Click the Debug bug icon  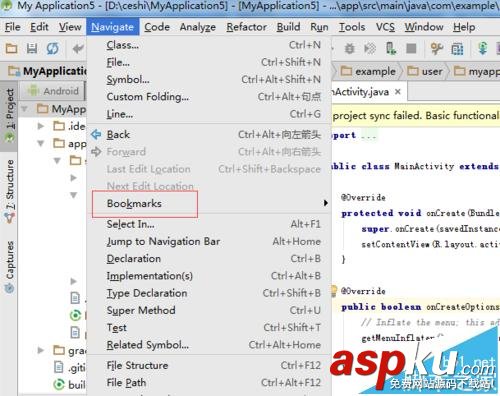coord(349,49)
